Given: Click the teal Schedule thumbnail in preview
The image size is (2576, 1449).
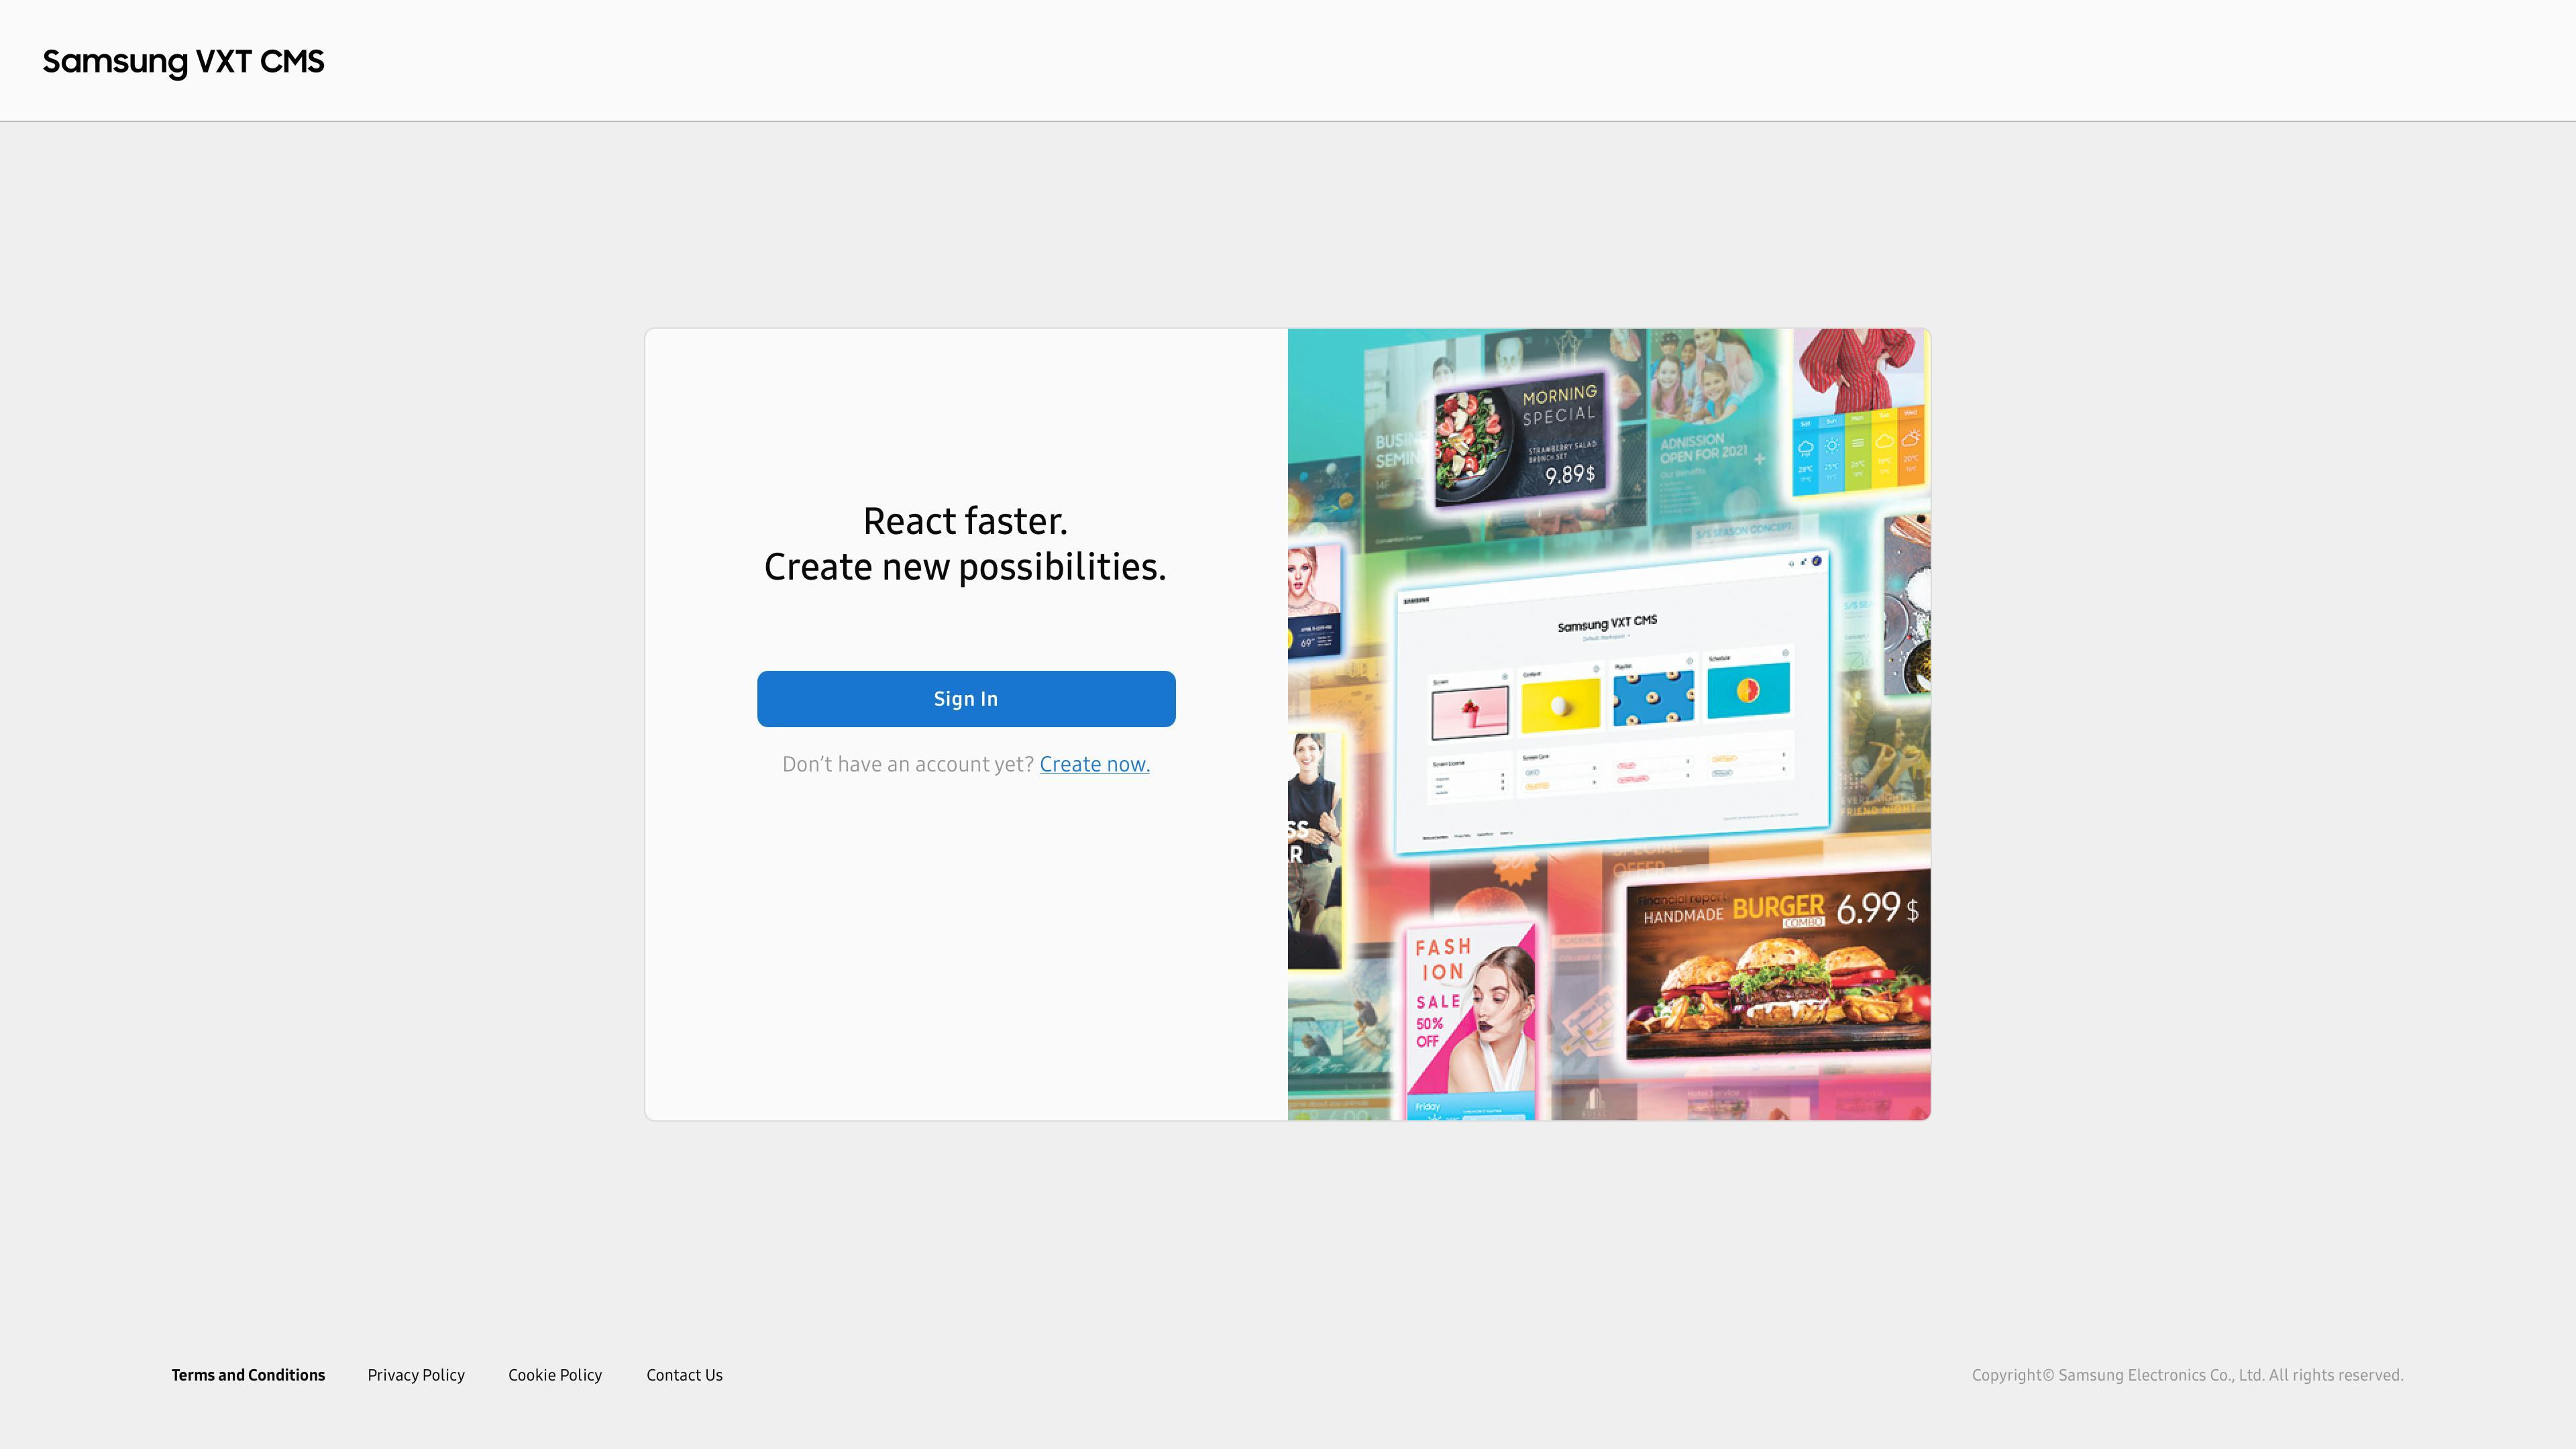Looking at the screenshot, I should coord(1748,690).
